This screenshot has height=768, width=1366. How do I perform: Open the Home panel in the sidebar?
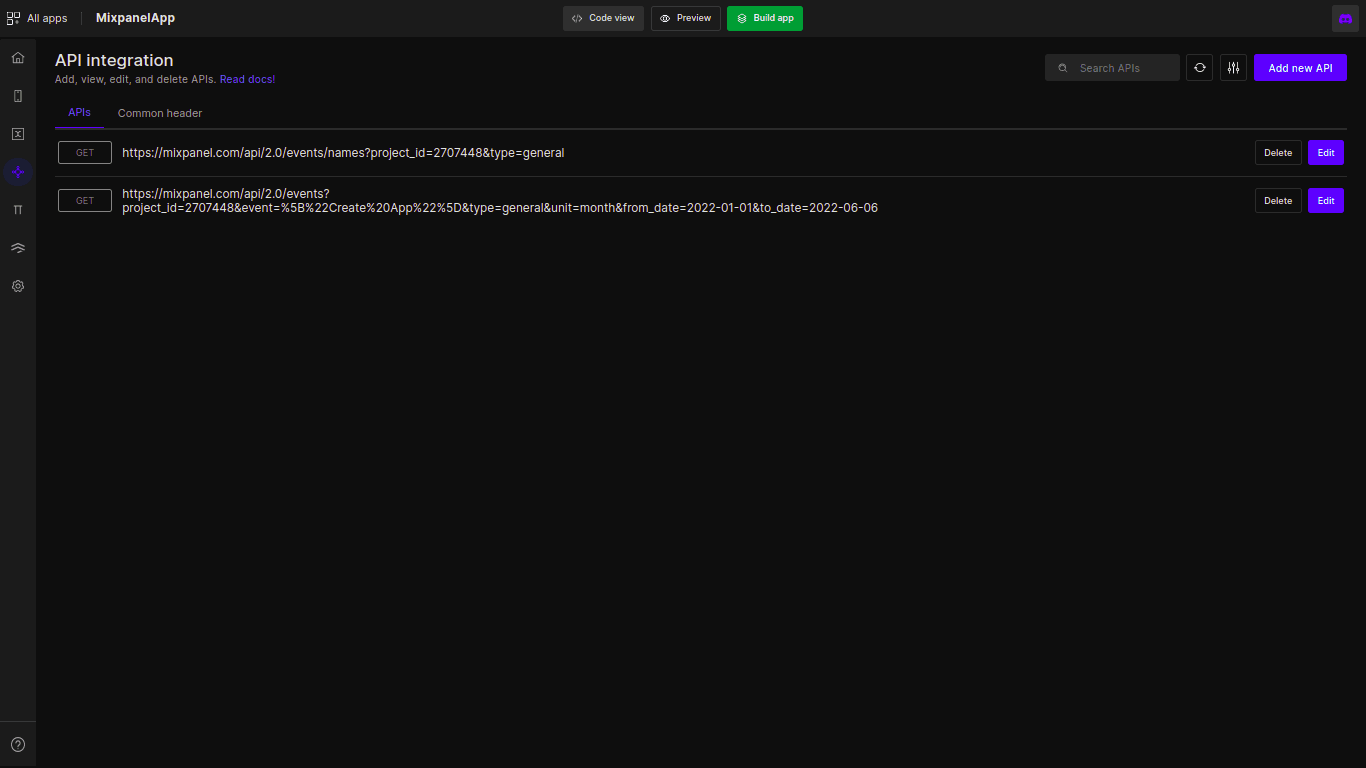17,57
